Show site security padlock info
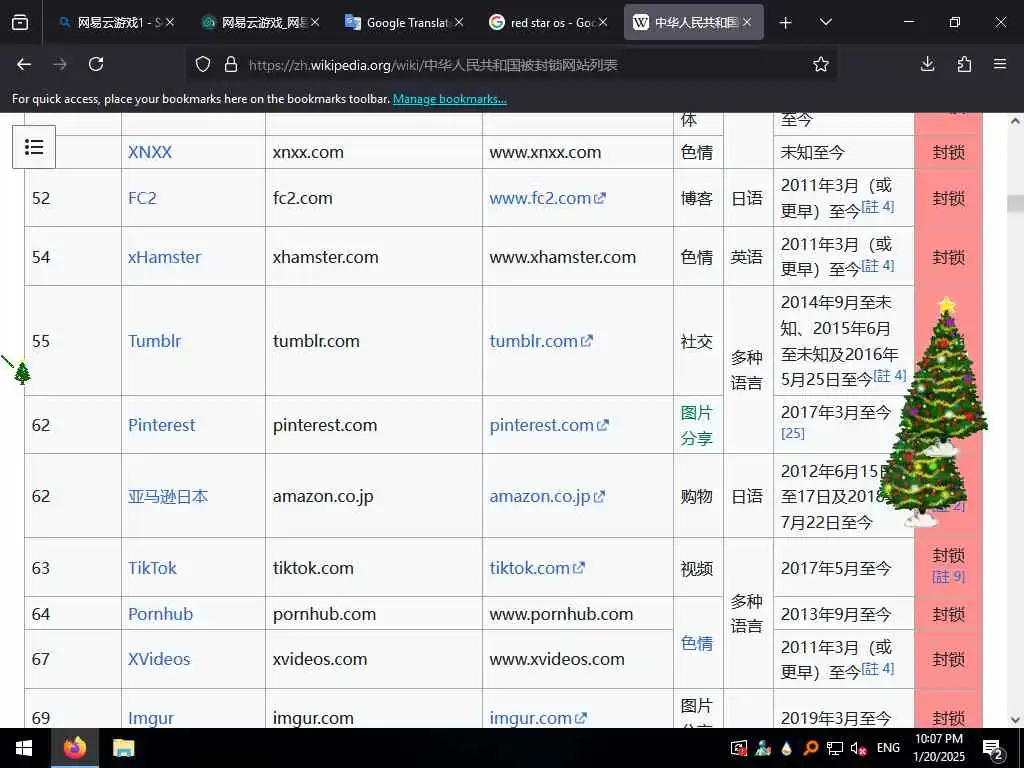Screen dimensions: 1024x768 coord(231,64)
